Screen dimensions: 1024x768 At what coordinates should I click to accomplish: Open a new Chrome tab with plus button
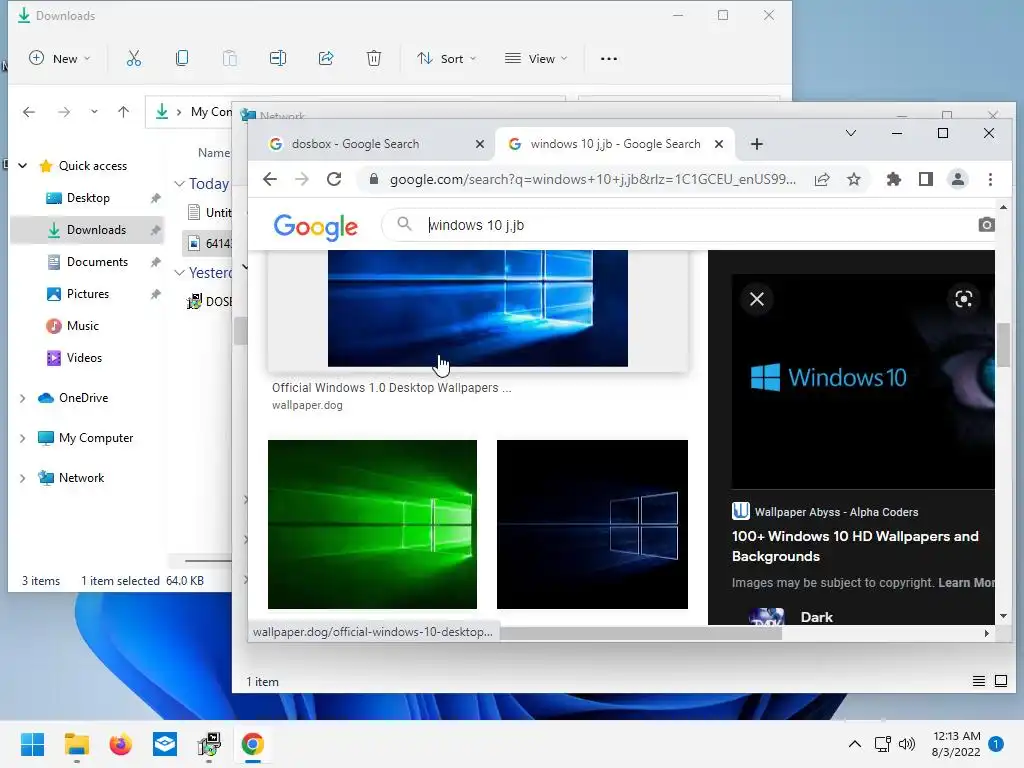point(757,144)
